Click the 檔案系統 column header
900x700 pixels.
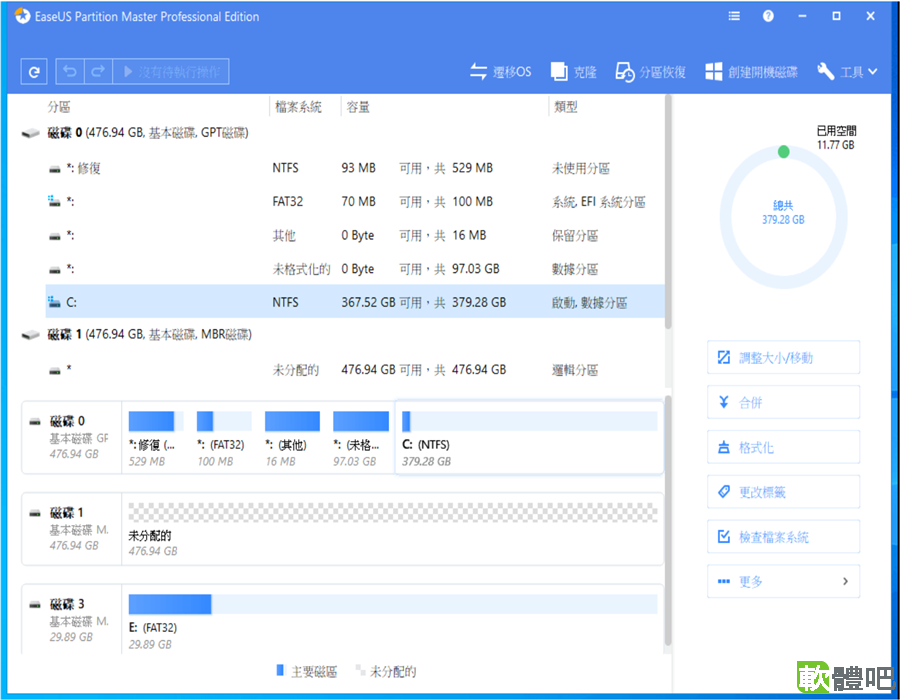click(x=298, y=107)
